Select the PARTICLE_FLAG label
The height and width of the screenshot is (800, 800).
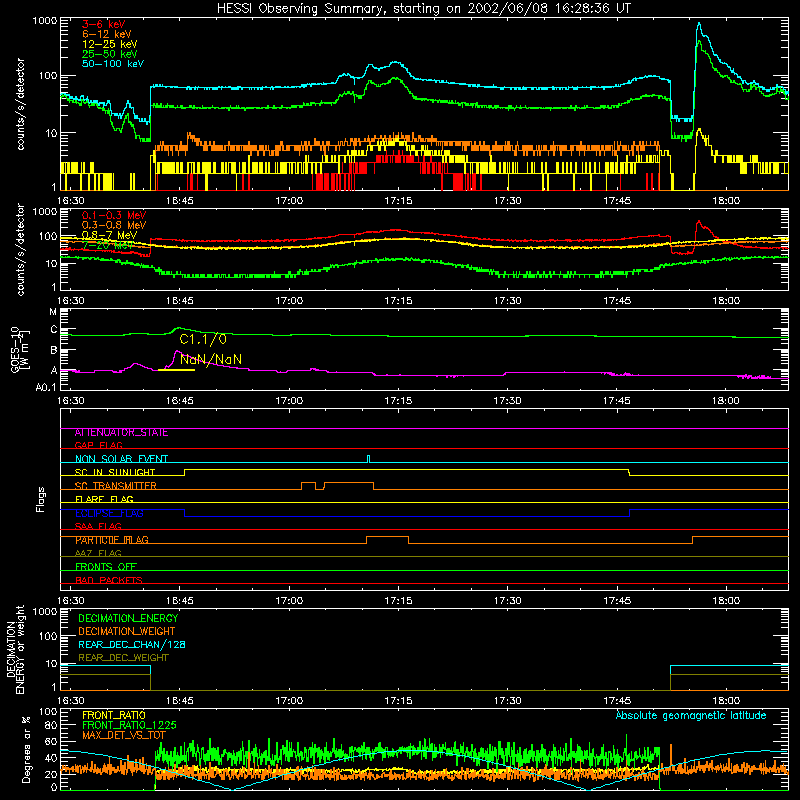tap(112, 540)
